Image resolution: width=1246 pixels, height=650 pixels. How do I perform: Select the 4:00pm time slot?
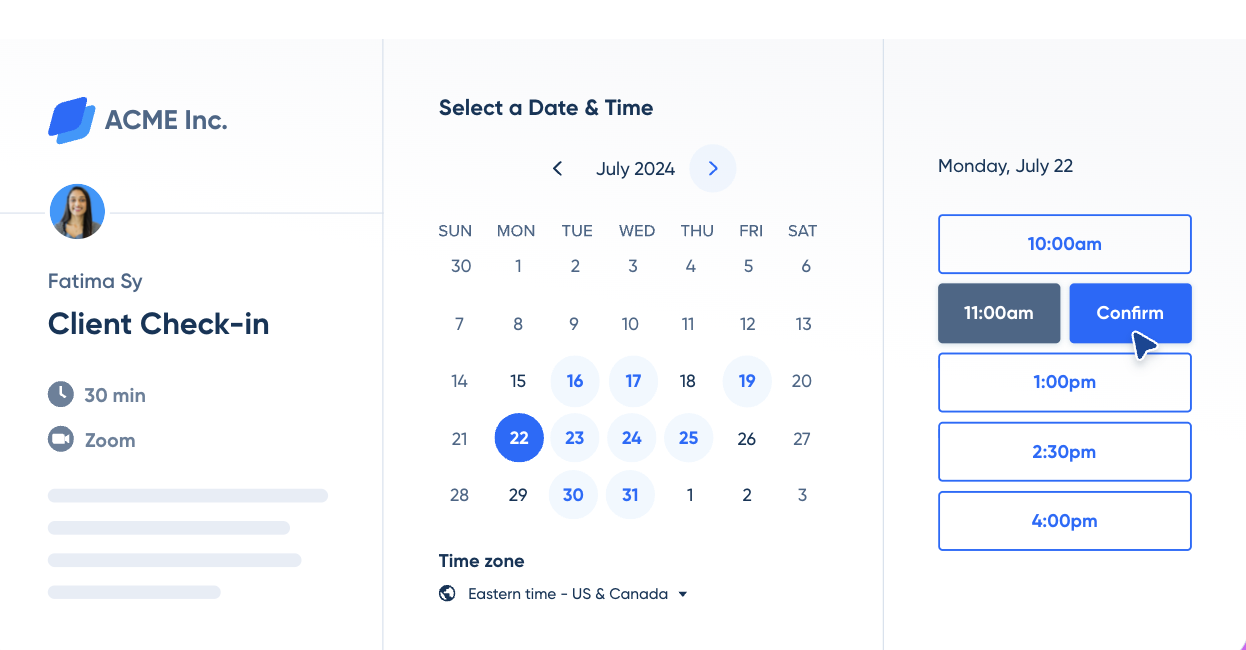tap(1064, 520)
